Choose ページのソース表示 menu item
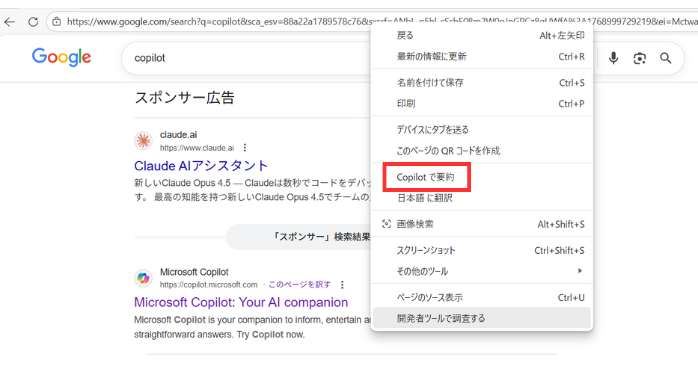Image resolution: width=698 pixels, height=365 pixels. pos(482,297)
